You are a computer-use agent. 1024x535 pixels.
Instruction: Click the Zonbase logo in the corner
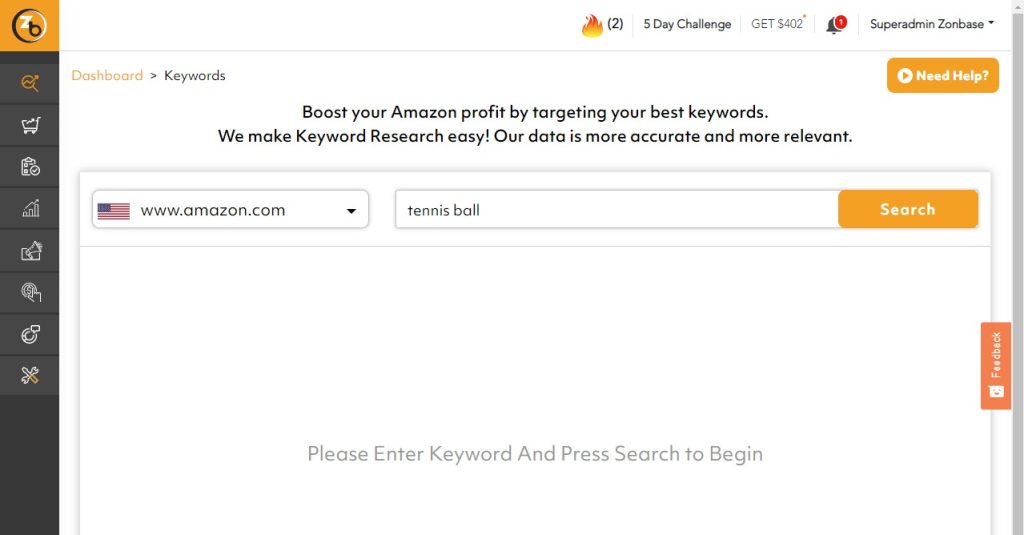[x=29, y=25]
